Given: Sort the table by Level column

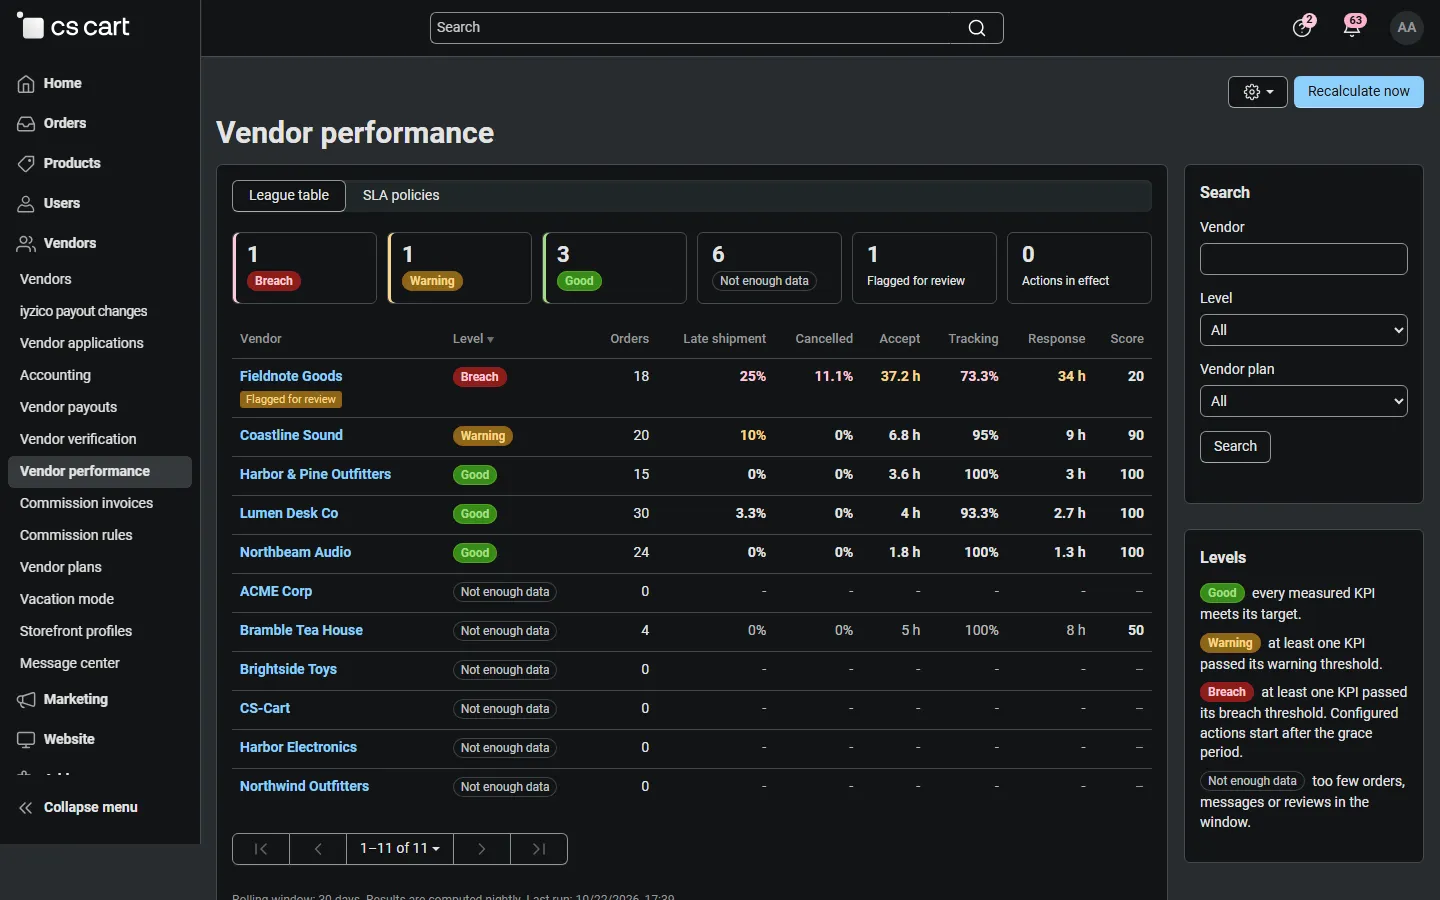Looking at the screenshot, I should (473, 339).
